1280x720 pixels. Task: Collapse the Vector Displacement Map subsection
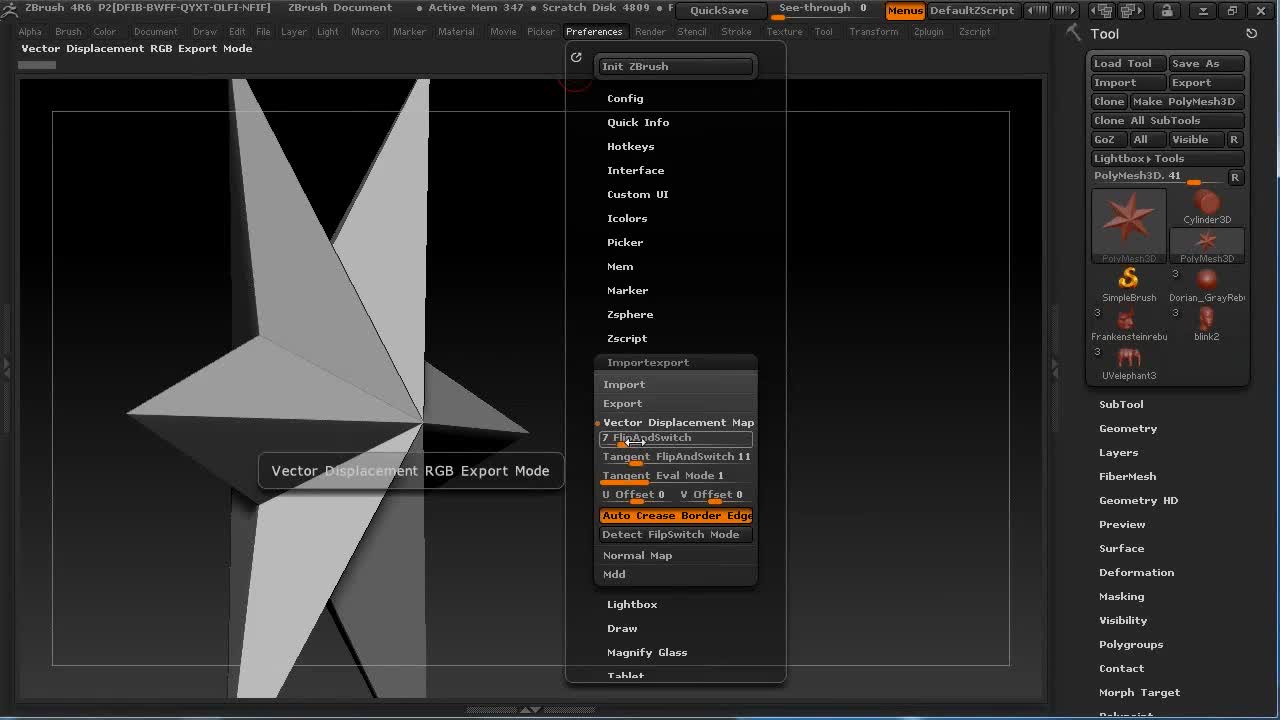coord(678,422)
